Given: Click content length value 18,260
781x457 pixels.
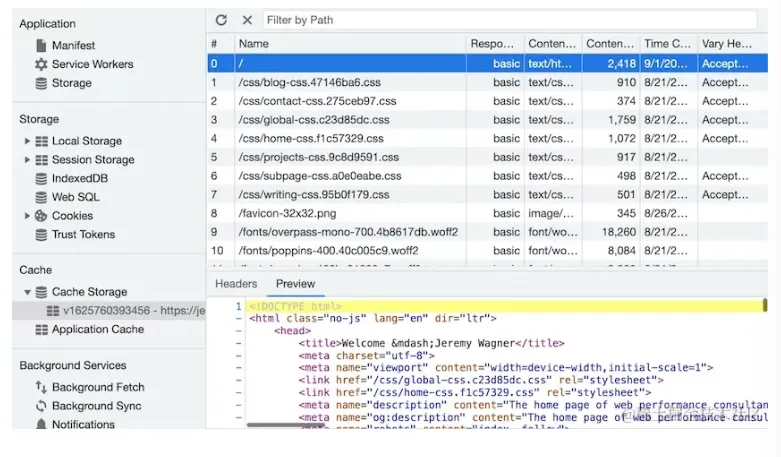Looking at the screenshot, I should [619, 232].
